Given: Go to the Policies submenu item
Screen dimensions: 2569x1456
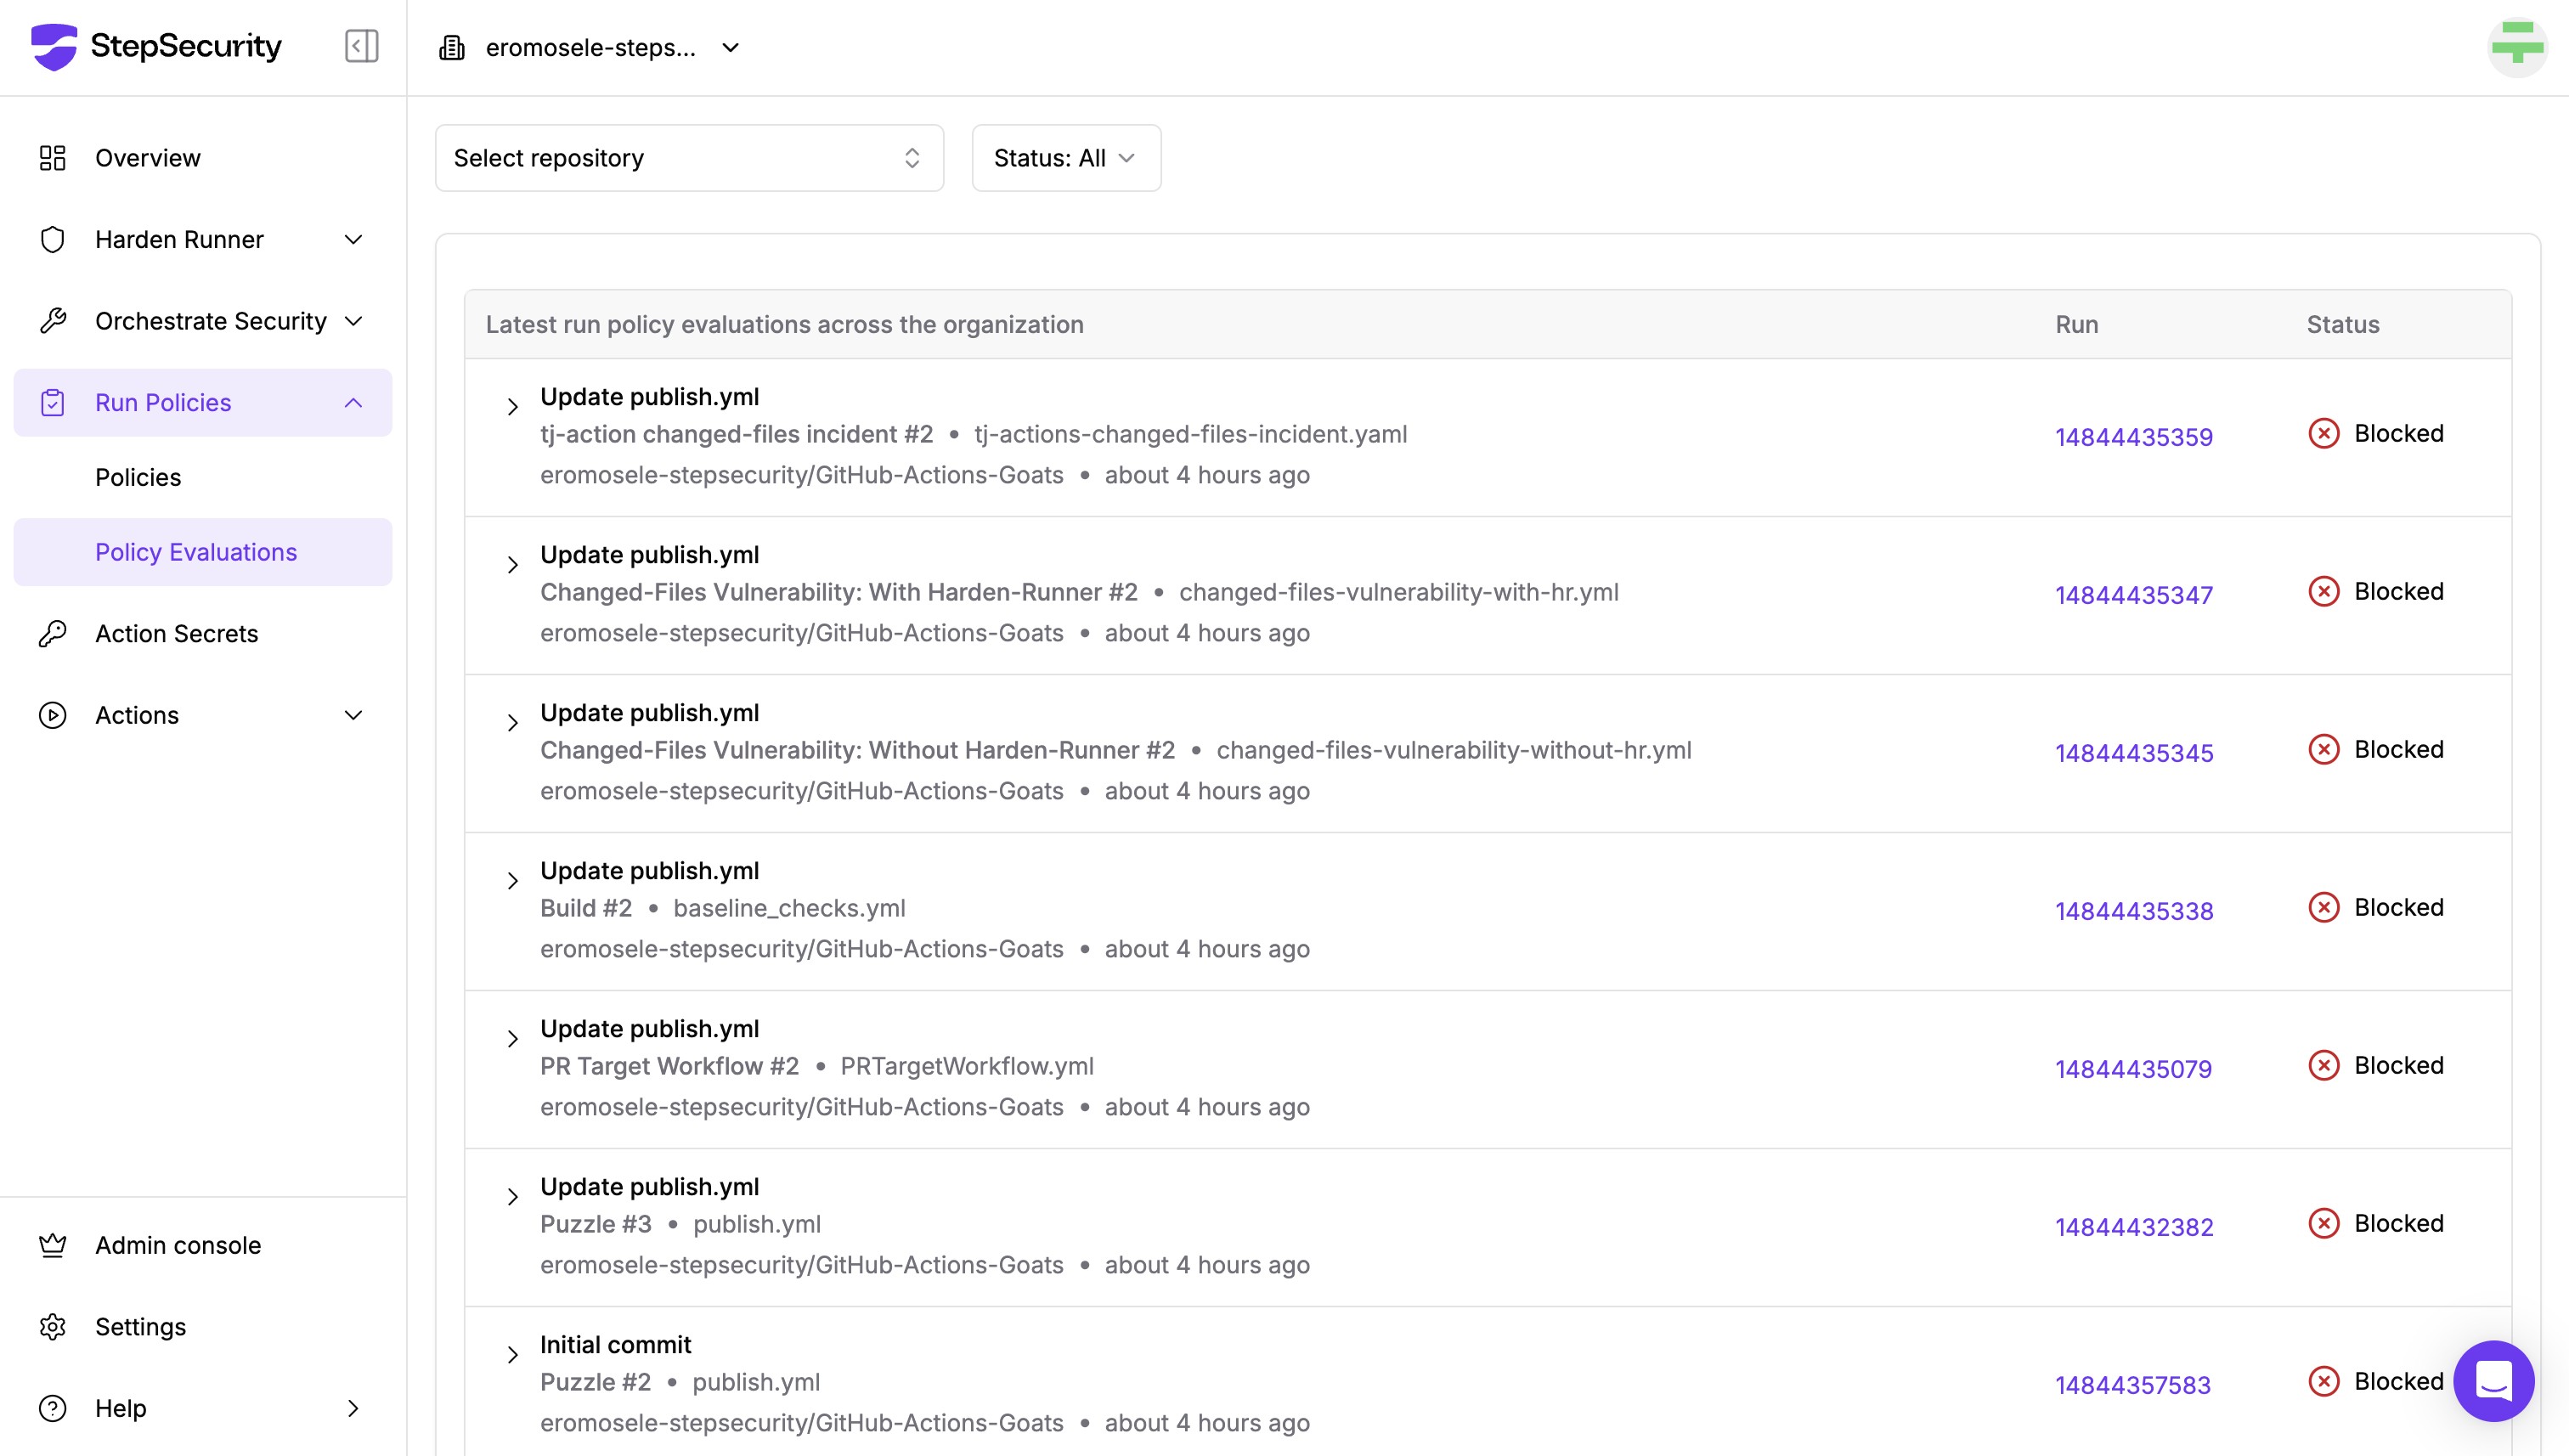Looking at the screenshot, I should [138, 477].
